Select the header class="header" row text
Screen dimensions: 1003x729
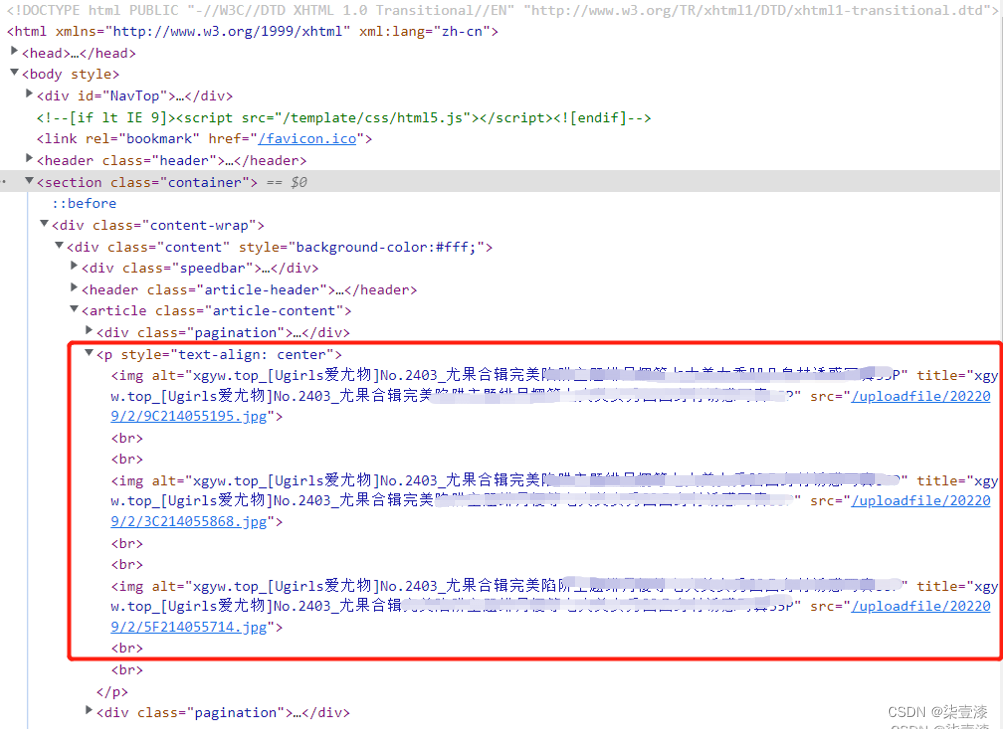point(171,161)
